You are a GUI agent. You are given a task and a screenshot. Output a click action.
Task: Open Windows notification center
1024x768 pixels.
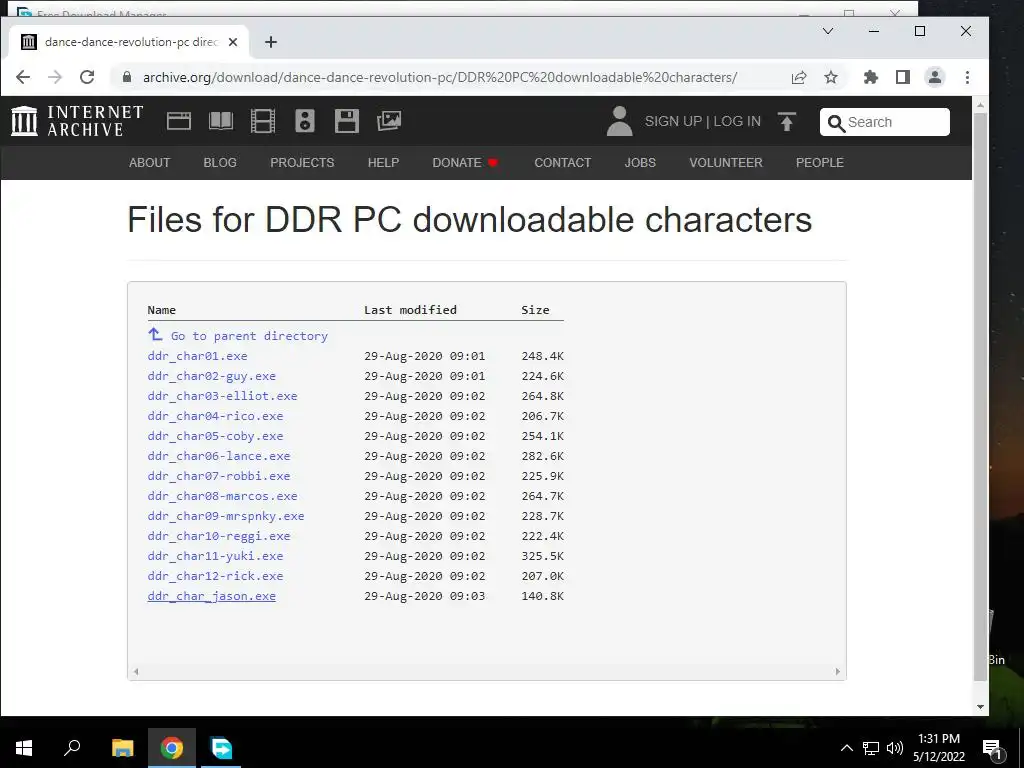993,748
